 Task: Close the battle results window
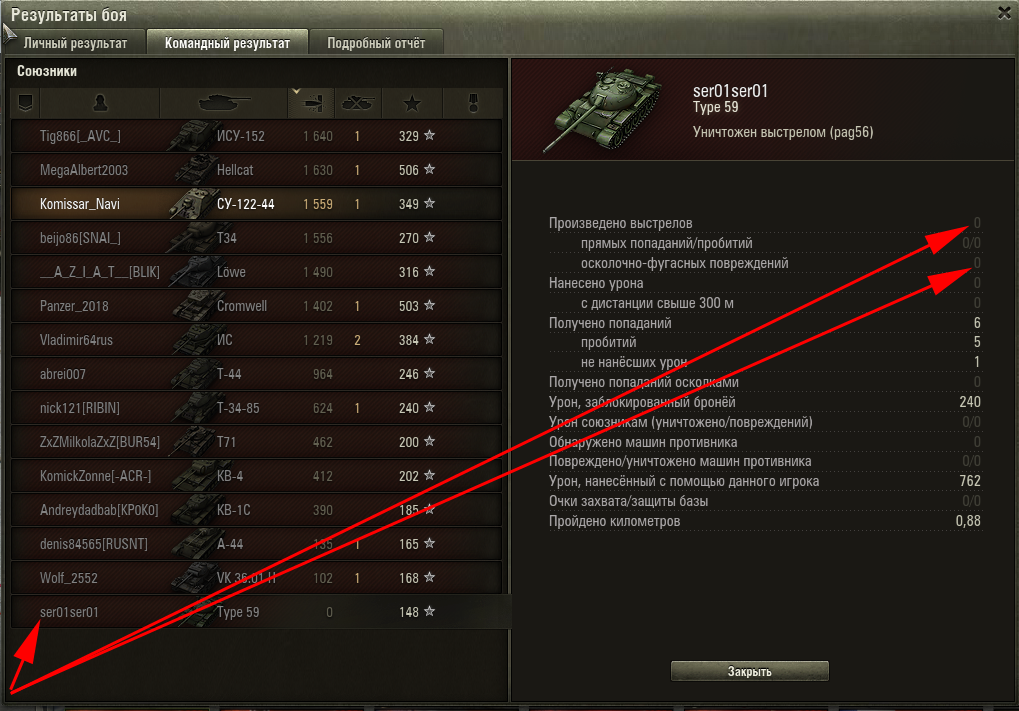coord(1004,13)
